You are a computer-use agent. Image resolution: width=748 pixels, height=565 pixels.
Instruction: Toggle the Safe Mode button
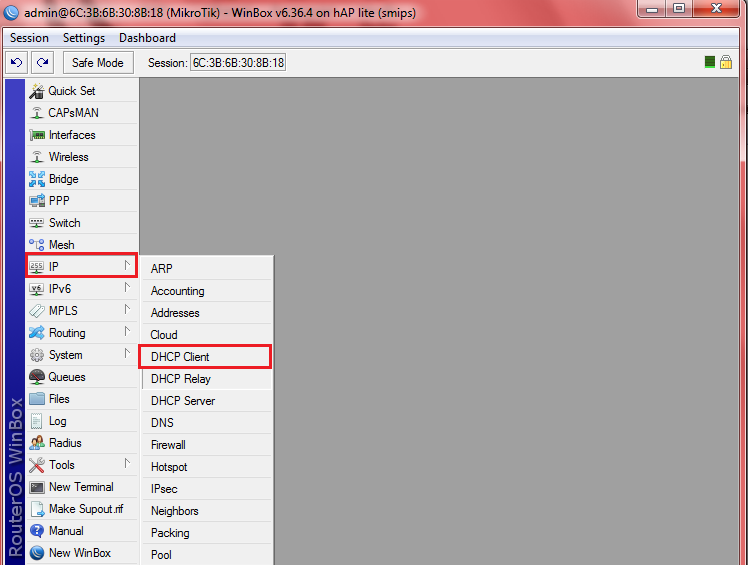pyautogui.click(x=98, y=63)
